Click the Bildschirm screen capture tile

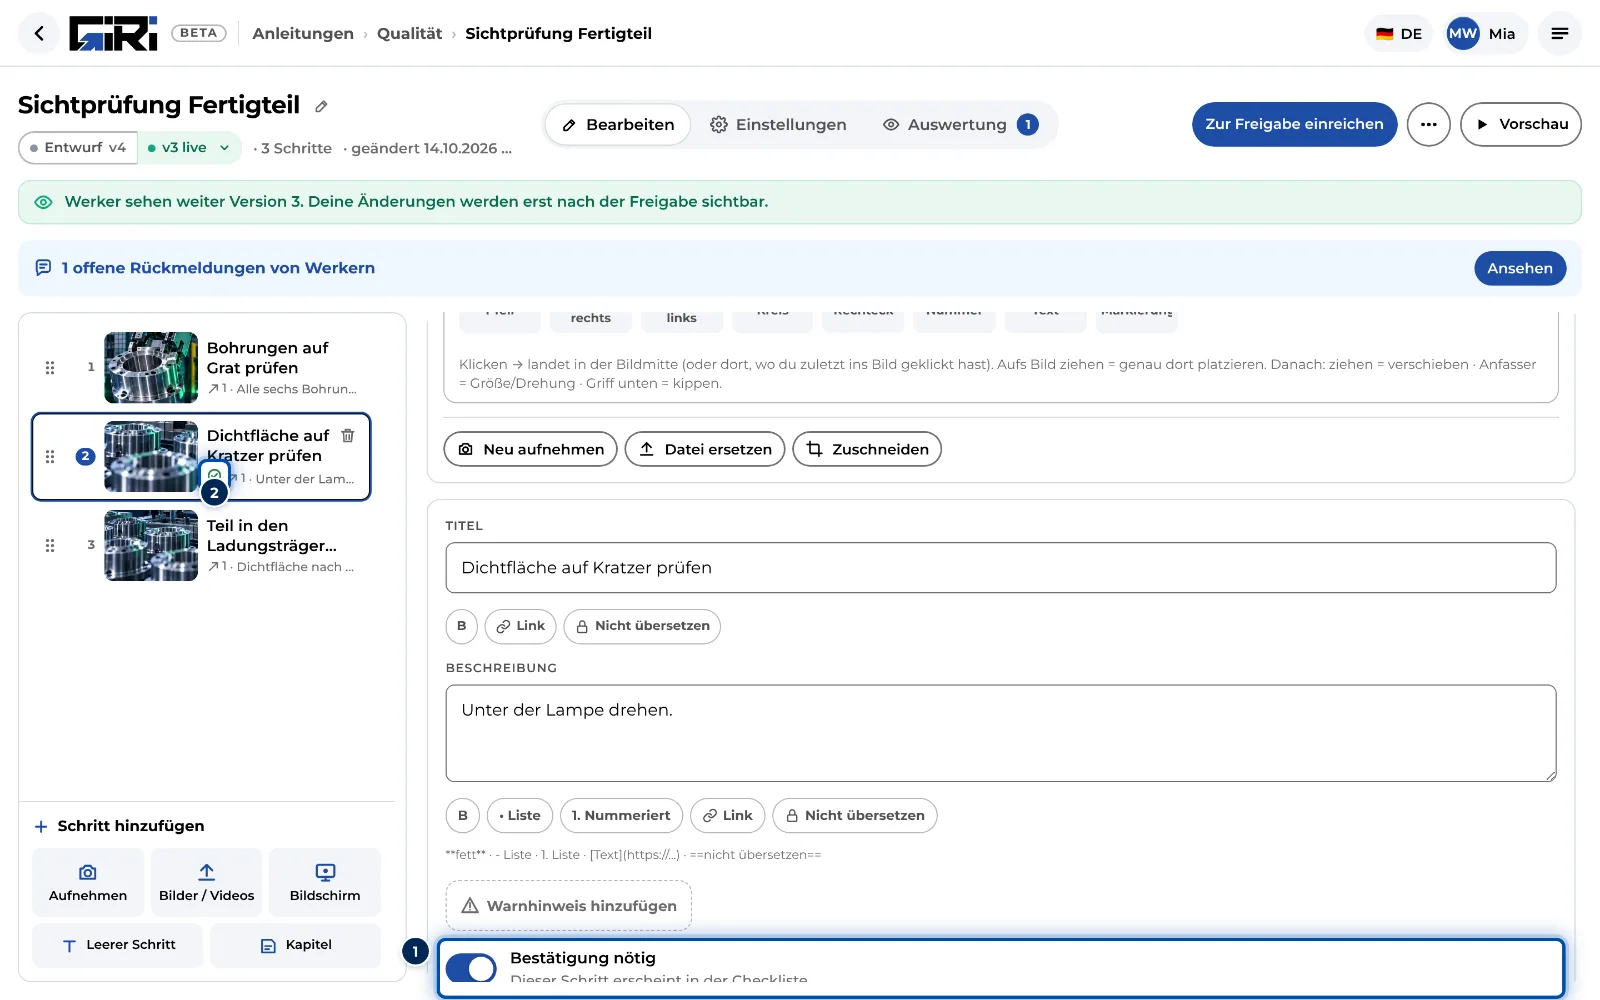point(325,882)
